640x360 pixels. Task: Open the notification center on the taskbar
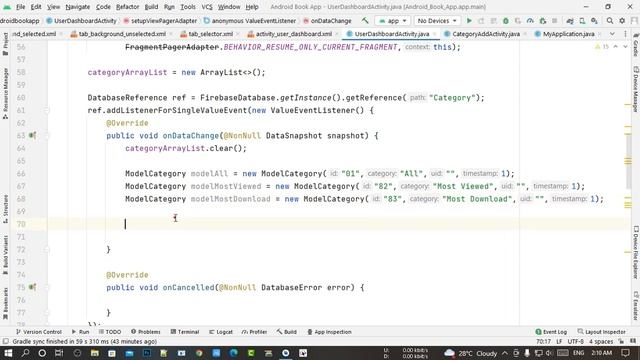pos(626,353)
